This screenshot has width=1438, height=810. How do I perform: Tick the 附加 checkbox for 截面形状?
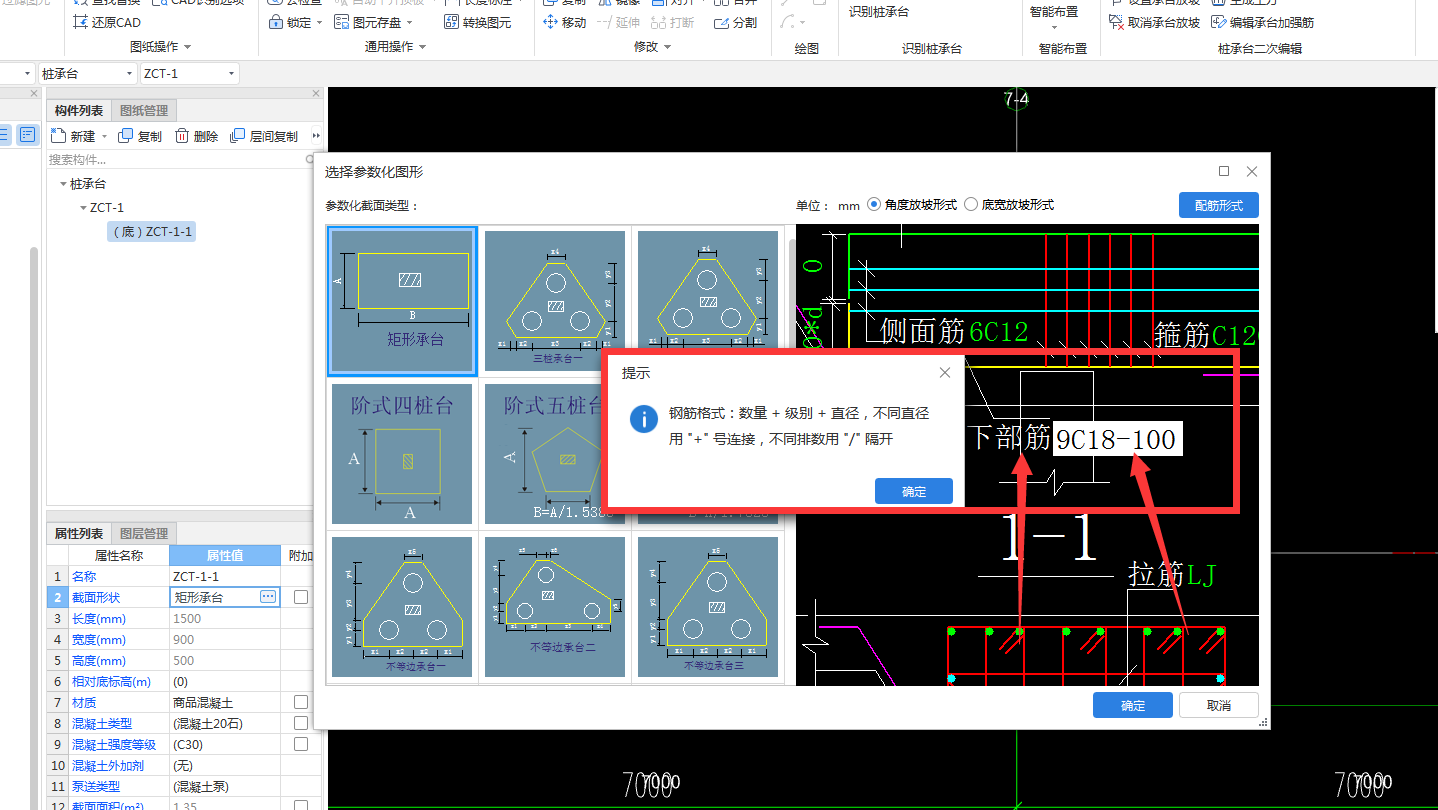[x=301, y=597]
